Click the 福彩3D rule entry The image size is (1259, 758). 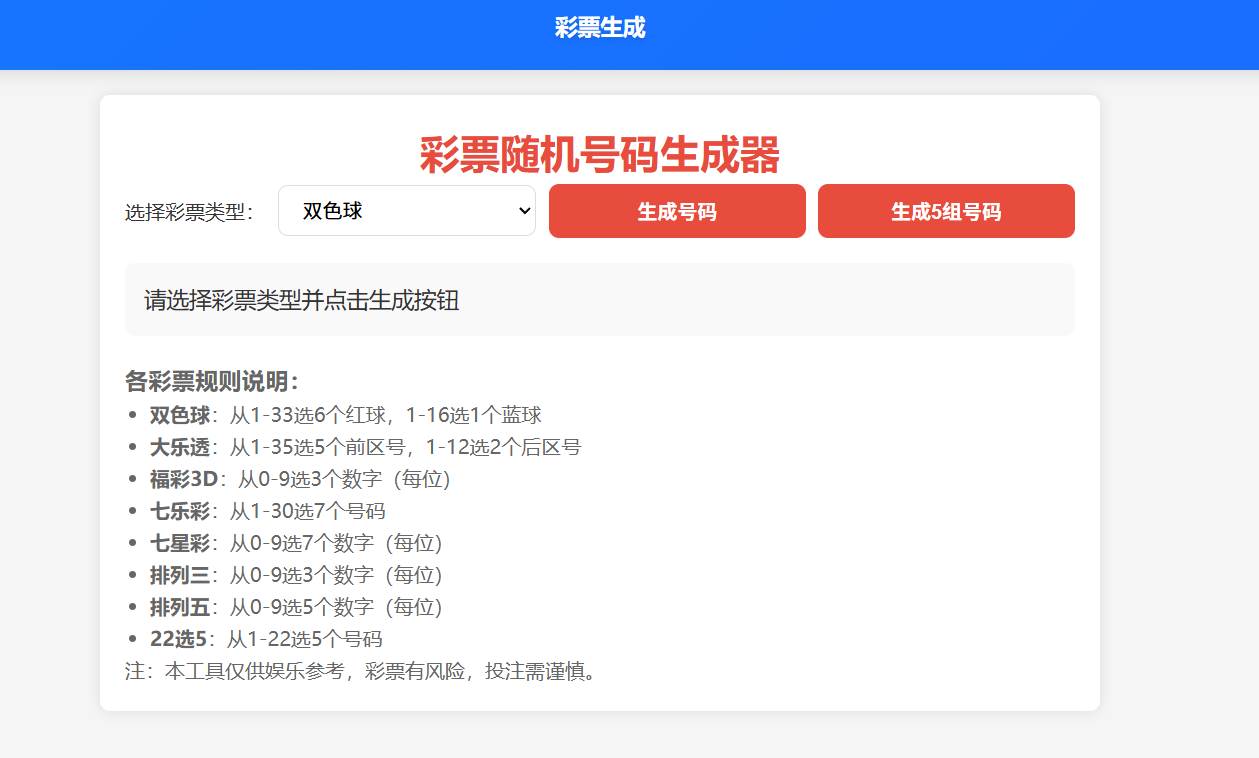(x=300, y=479)
